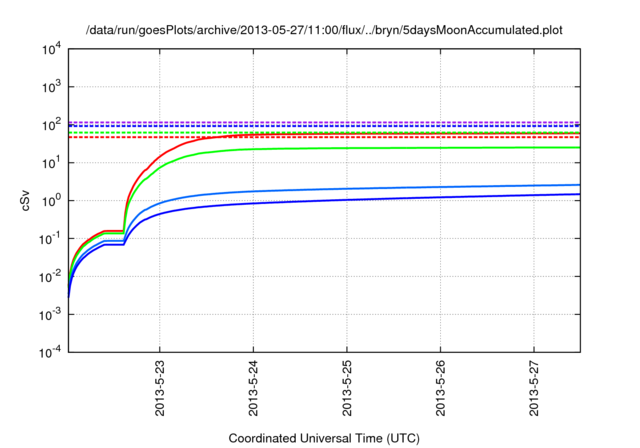Click the 10^0 y-axis tick label
The image size is (640, 448).
pos(51,200)
